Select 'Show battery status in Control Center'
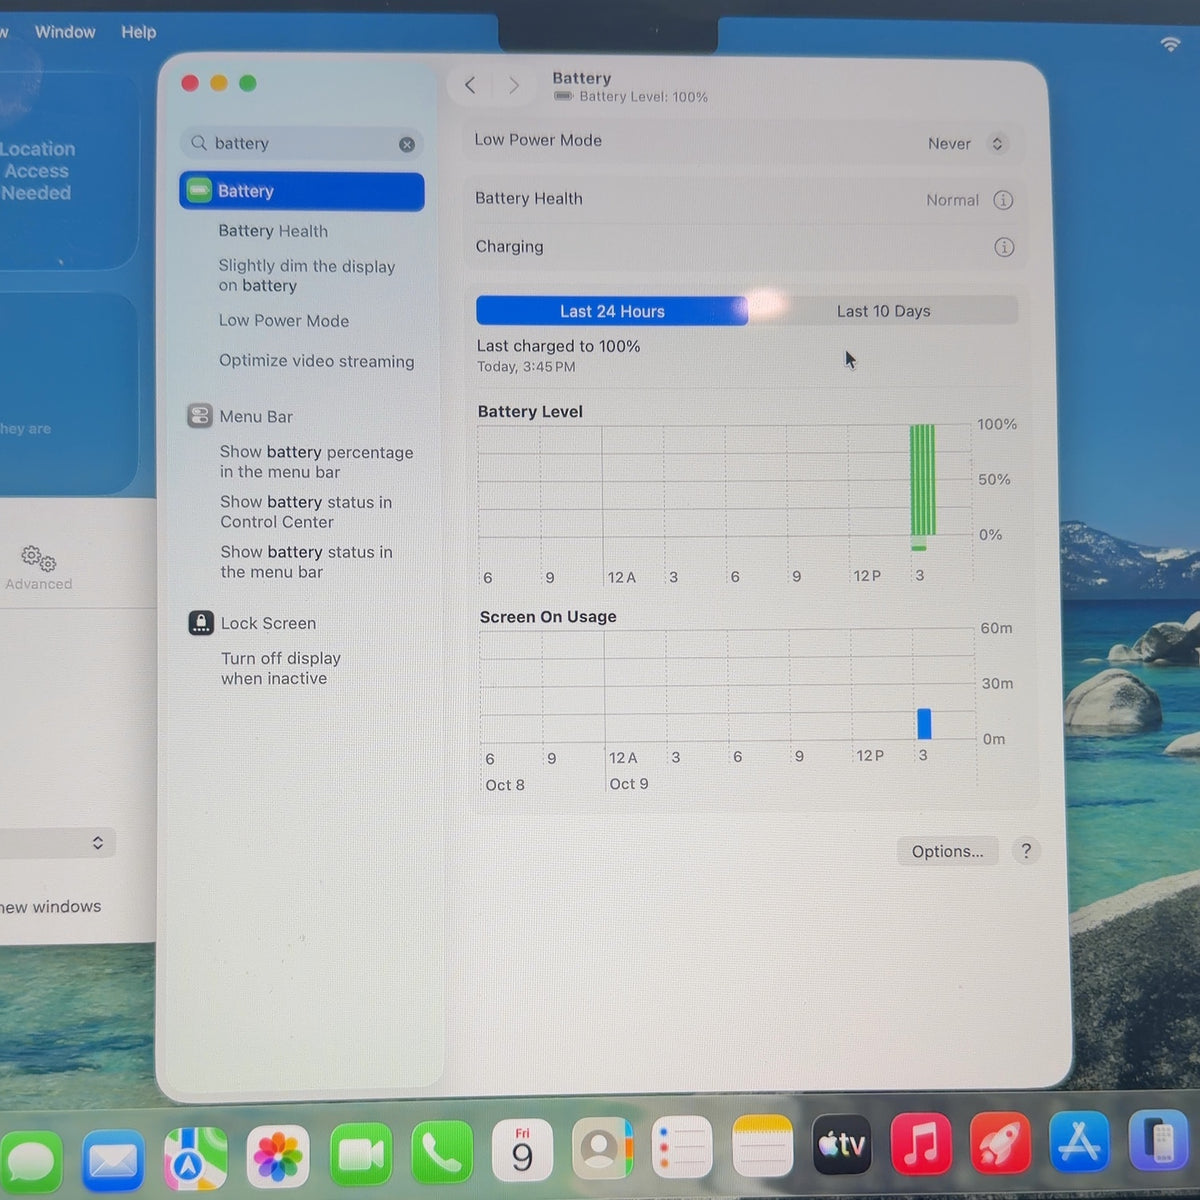The image size is (1200, 1200). click(306, 512)
